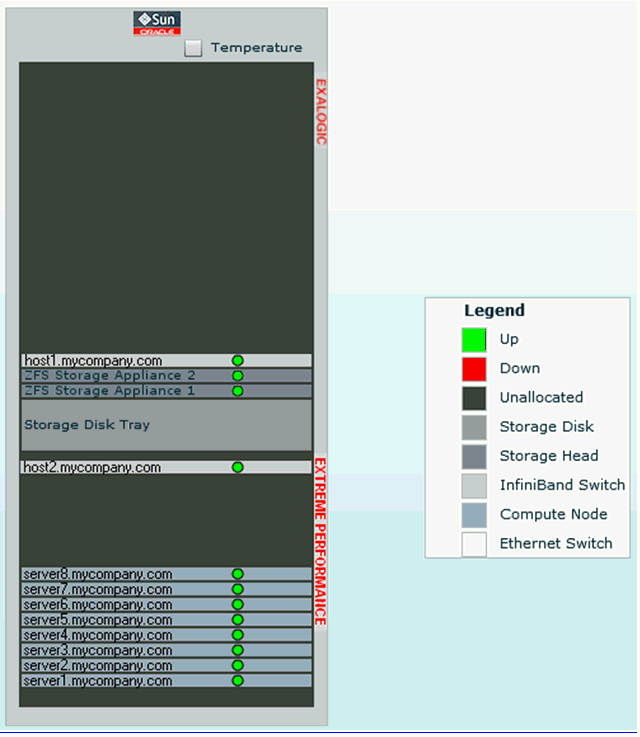Image resolution: width=640 pixels, height=737 pixels.
Task: Click ZFS Storage Appliance 2 status dot
Action: [x=238, y=376]
